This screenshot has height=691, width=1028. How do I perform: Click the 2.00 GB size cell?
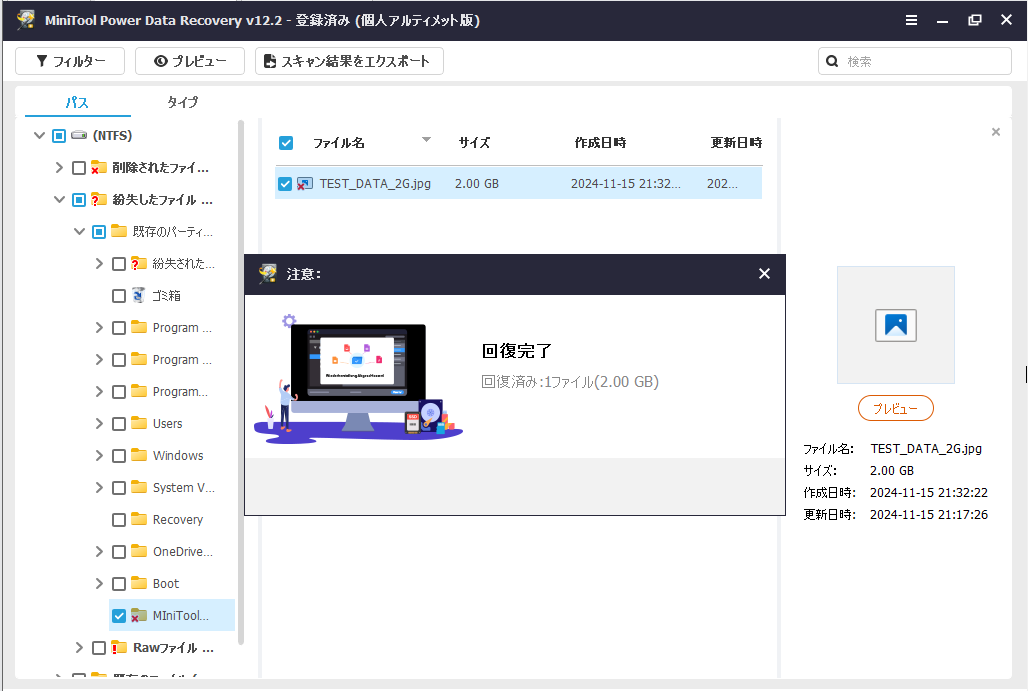[x=477, y=184]
